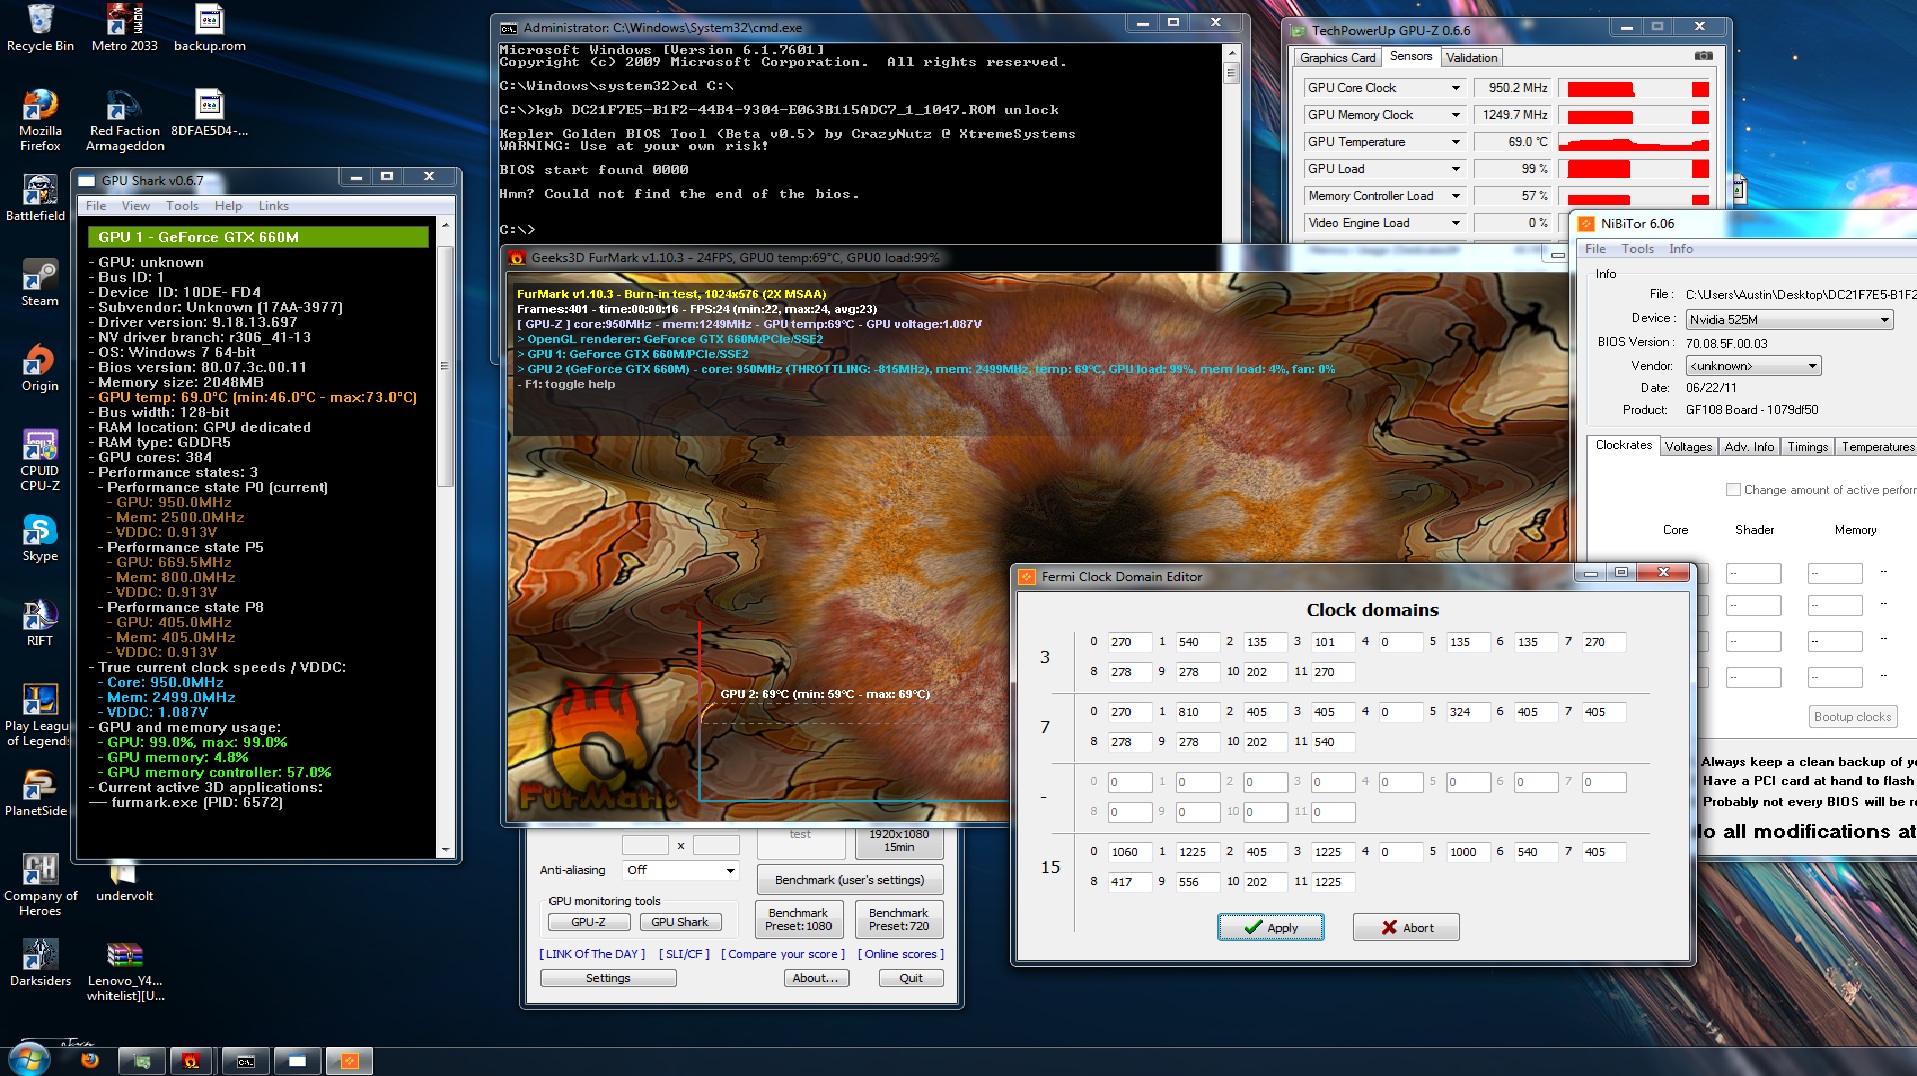Click clock domain 15 field 0 value 1060
This screenshot has height=1076, width=1917.
[x=1129, y=852]
